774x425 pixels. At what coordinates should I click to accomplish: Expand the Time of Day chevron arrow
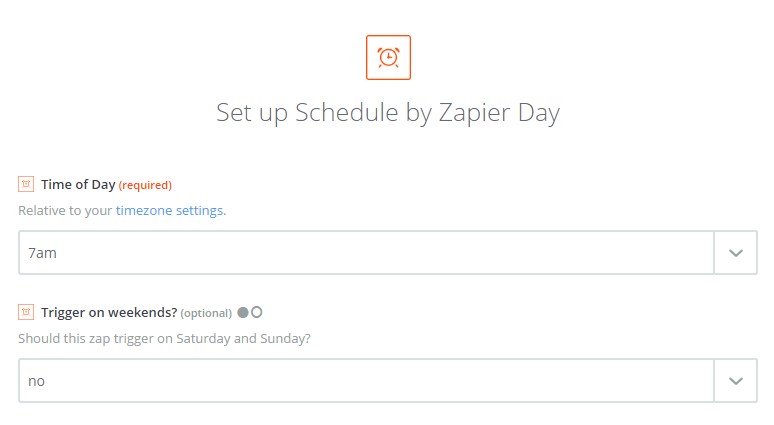point(735,253)
